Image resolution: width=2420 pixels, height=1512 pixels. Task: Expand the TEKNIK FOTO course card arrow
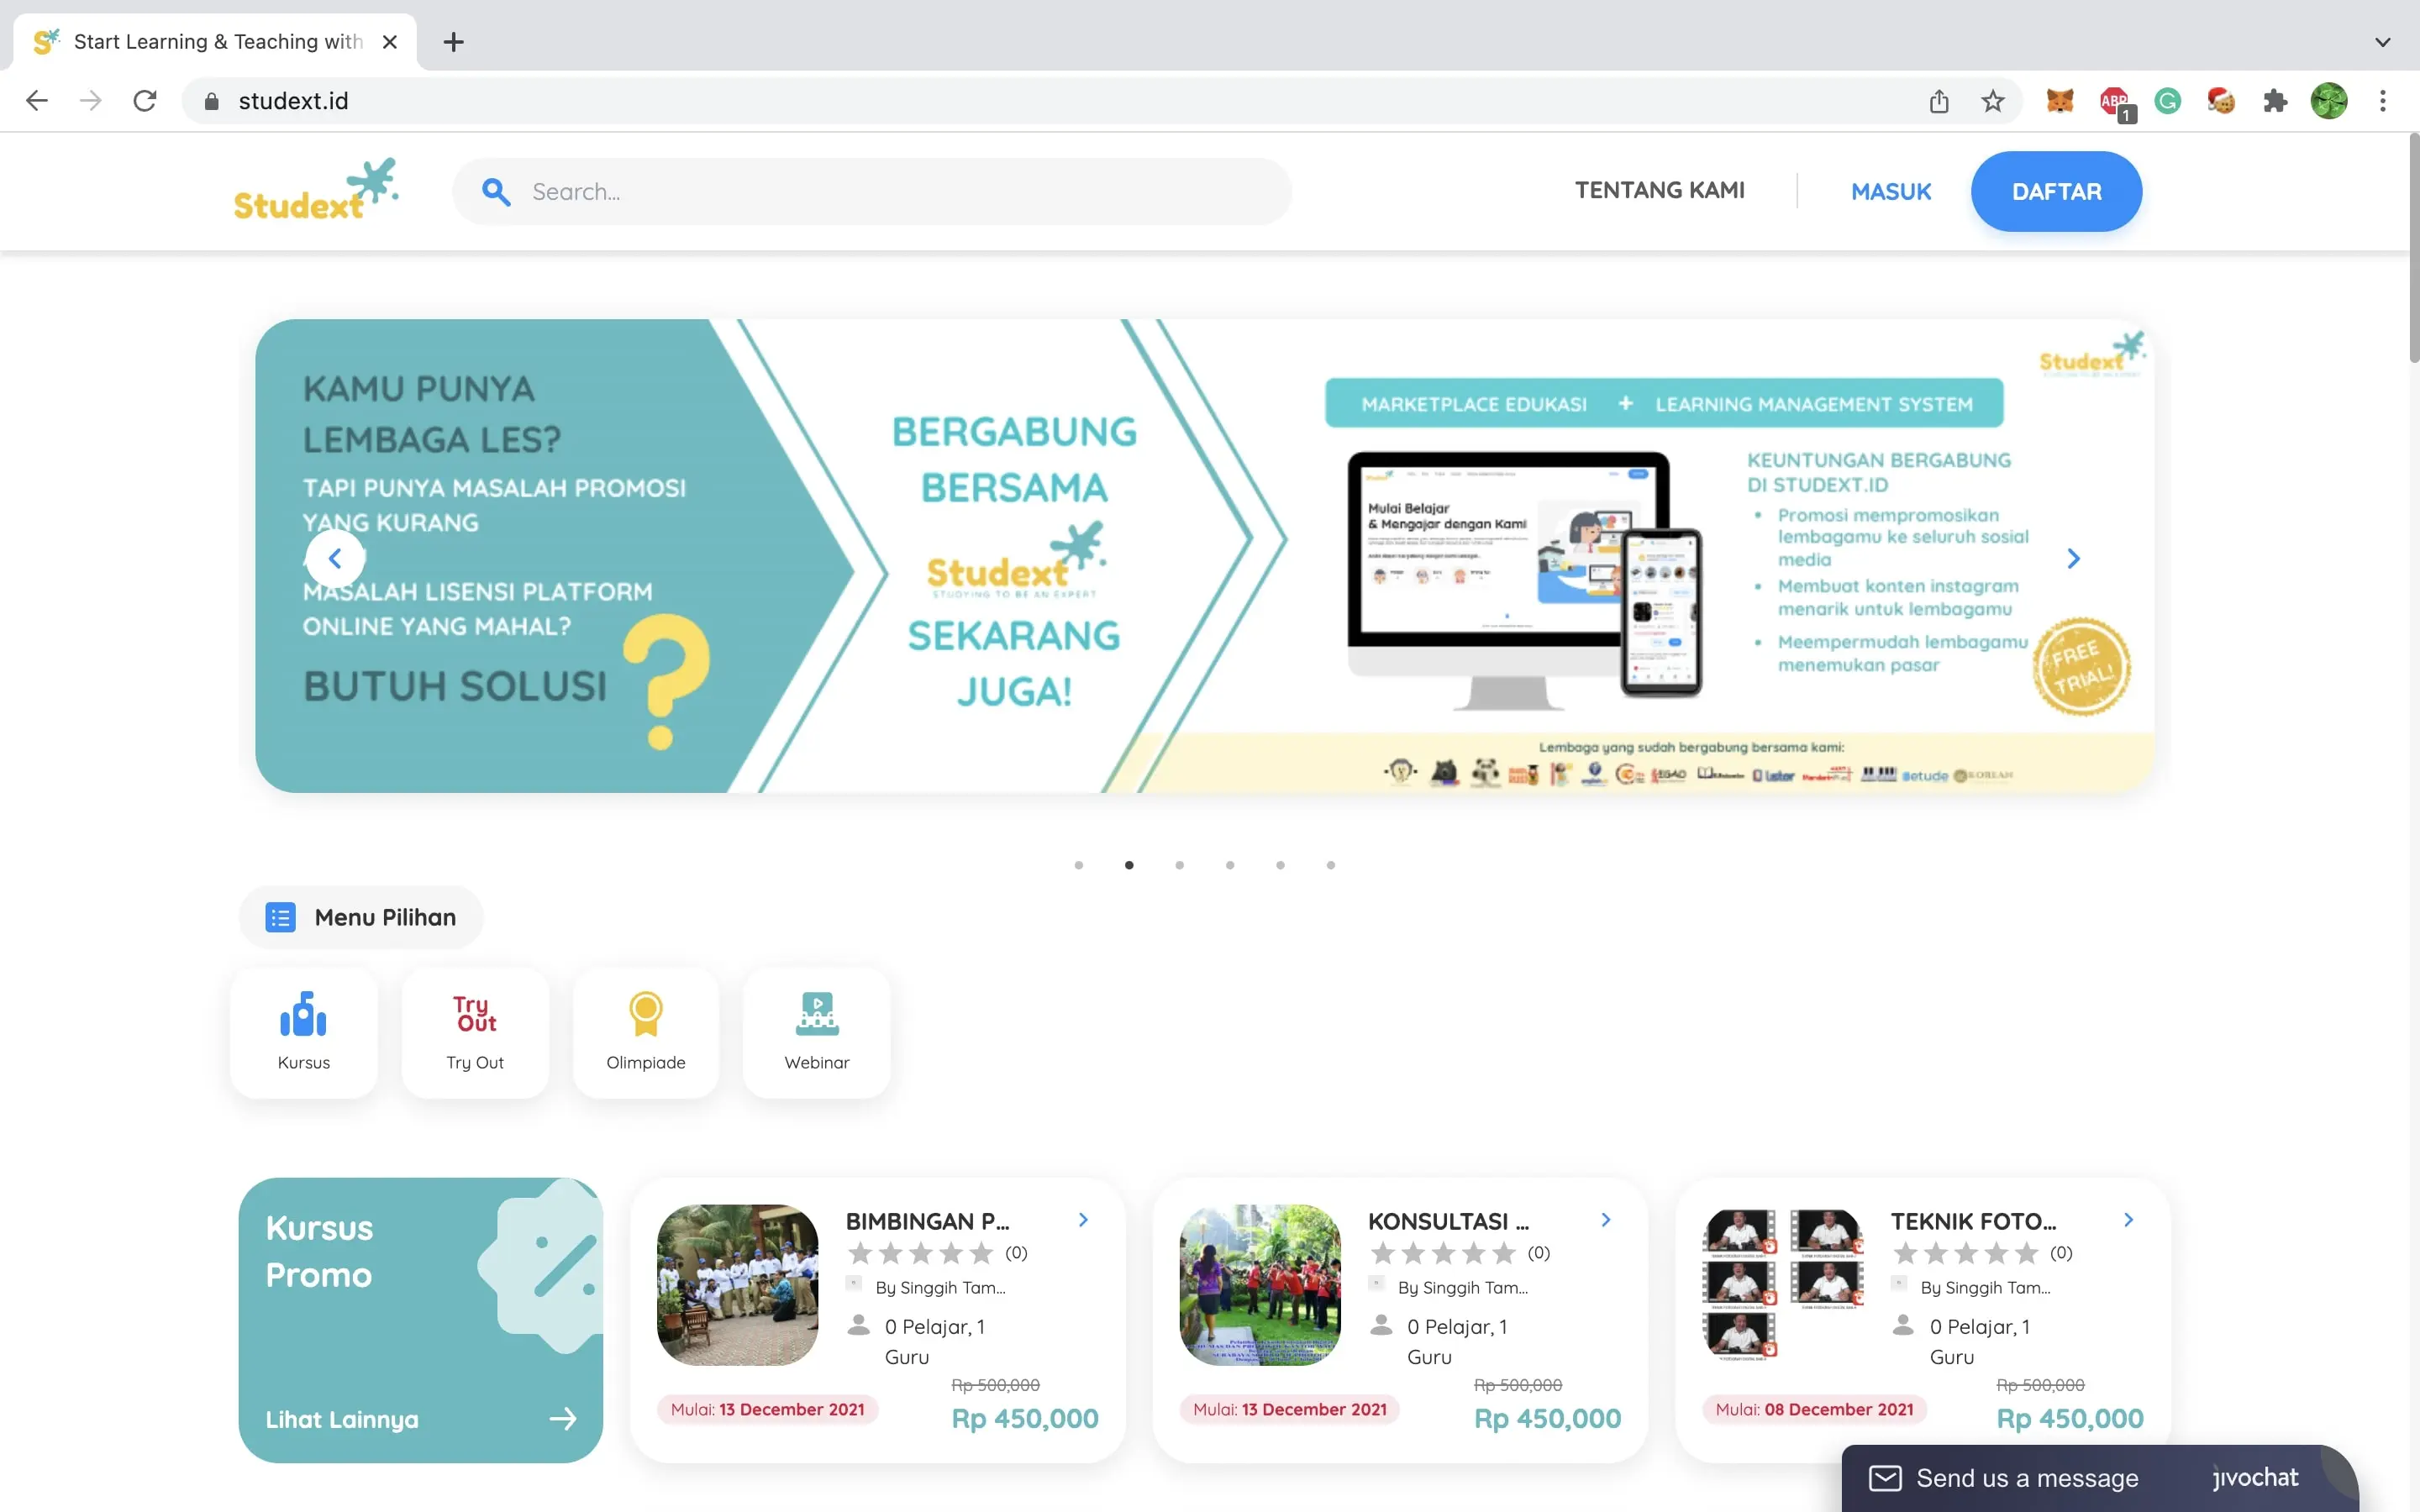pyautogui.click(x=2128, y=1219)
